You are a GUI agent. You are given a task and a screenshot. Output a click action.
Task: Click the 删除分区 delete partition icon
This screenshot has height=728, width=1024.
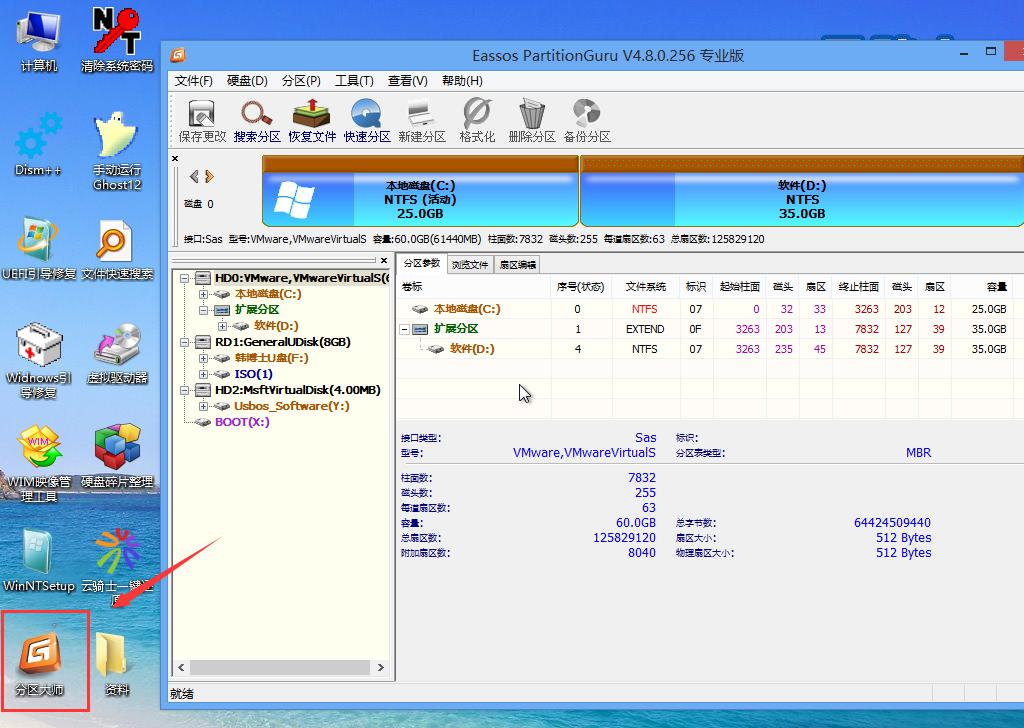click(x=531, y=113)
